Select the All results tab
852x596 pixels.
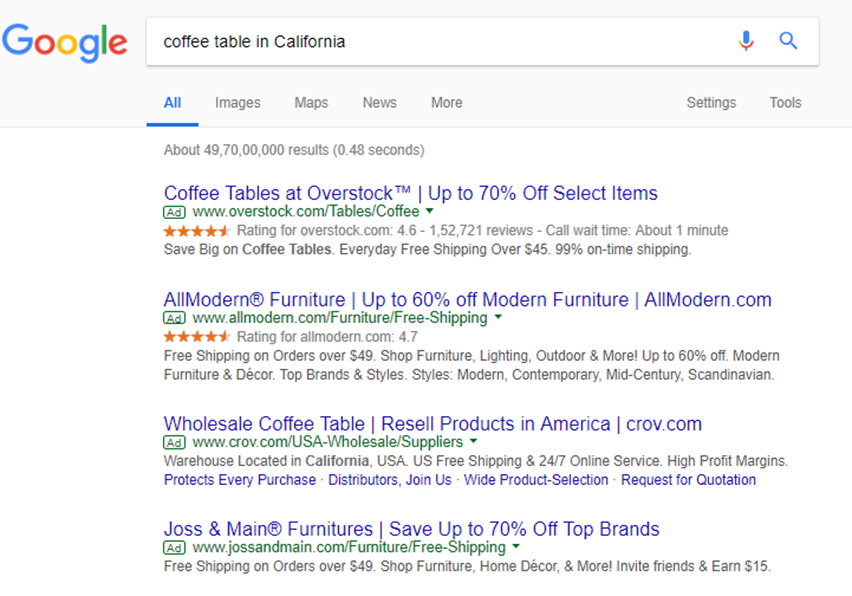tap(172, 103)
